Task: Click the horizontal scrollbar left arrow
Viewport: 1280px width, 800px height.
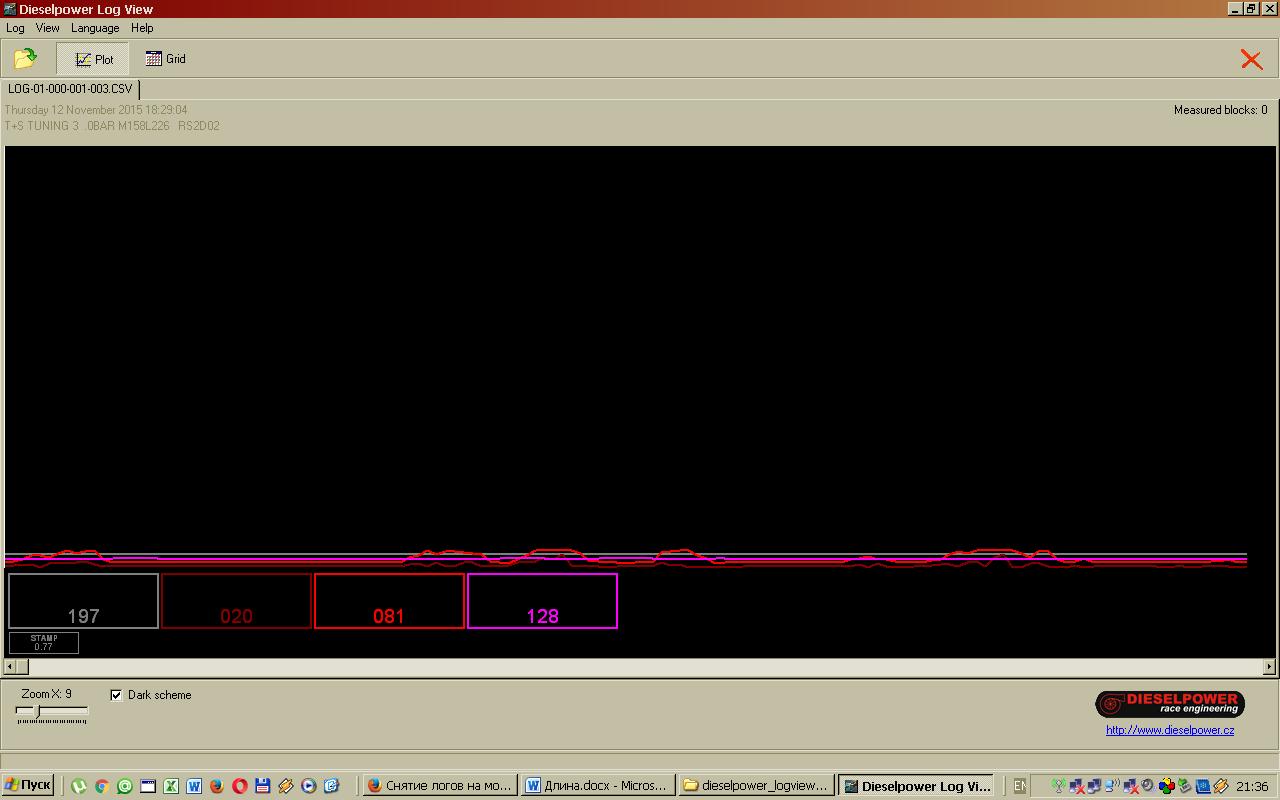Action: 11,666
